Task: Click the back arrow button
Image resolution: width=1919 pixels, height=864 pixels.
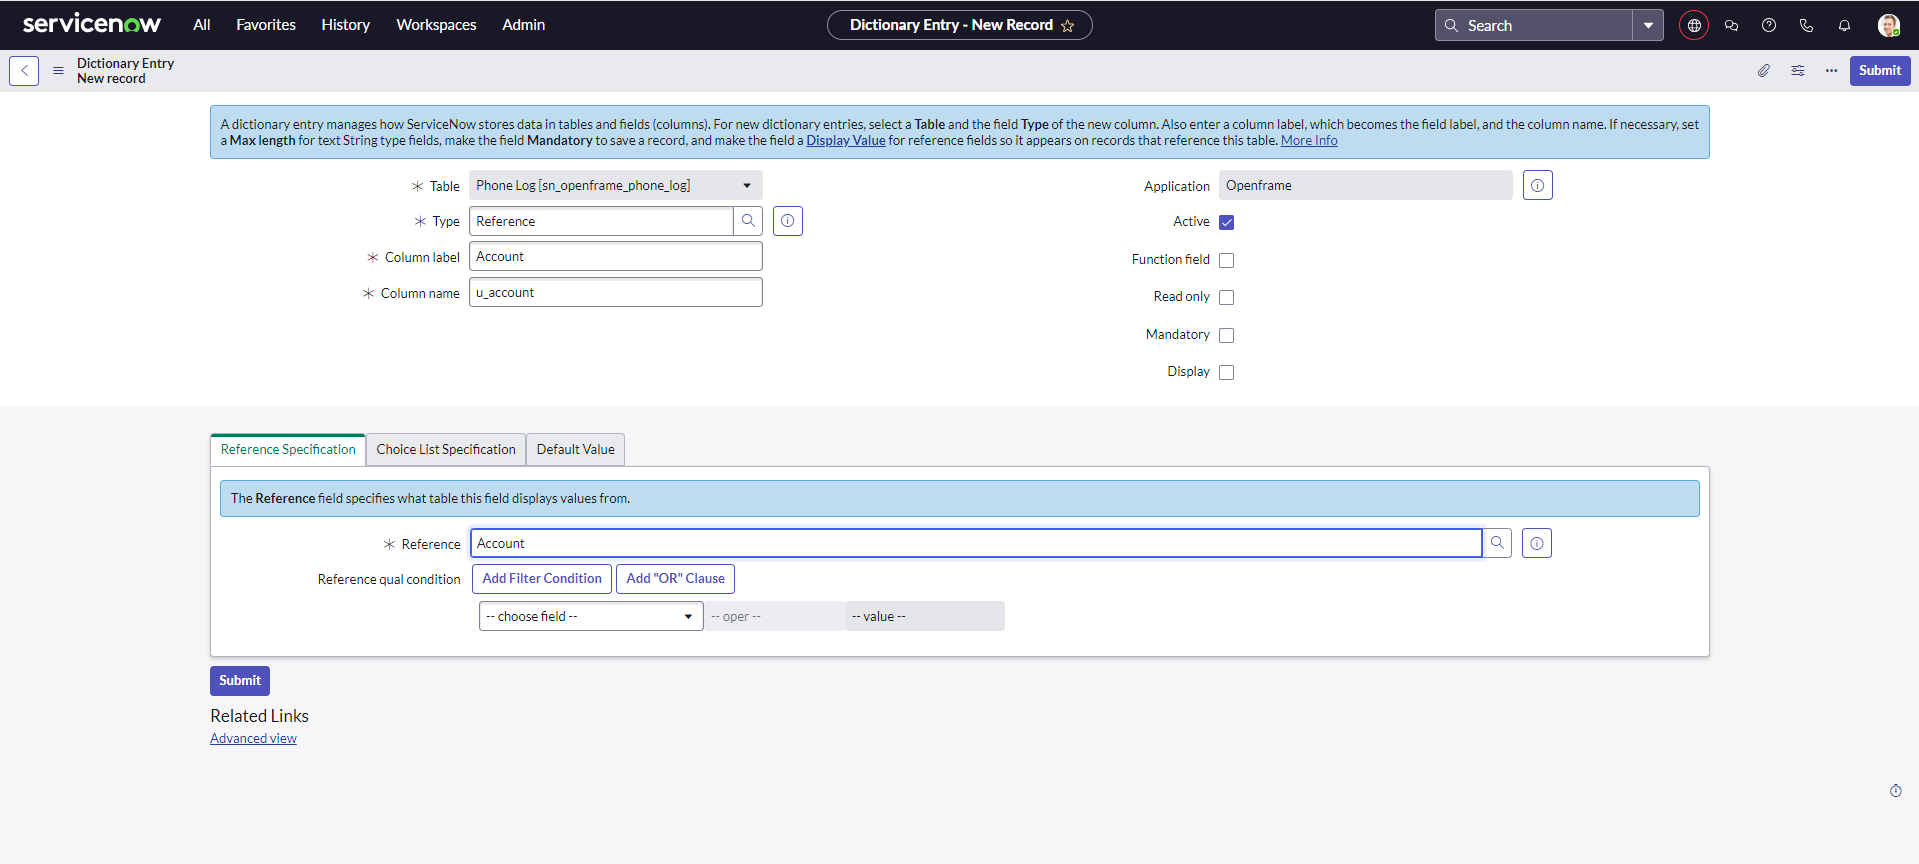Action: click(24, 71)
